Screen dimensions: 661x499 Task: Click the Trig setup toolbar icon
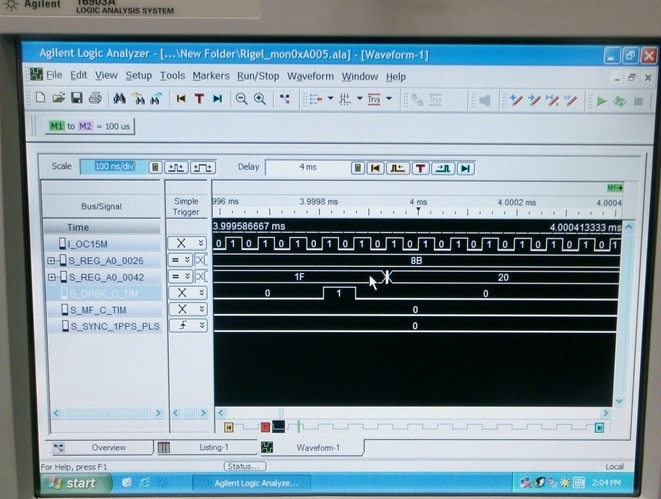click(374, 99)
